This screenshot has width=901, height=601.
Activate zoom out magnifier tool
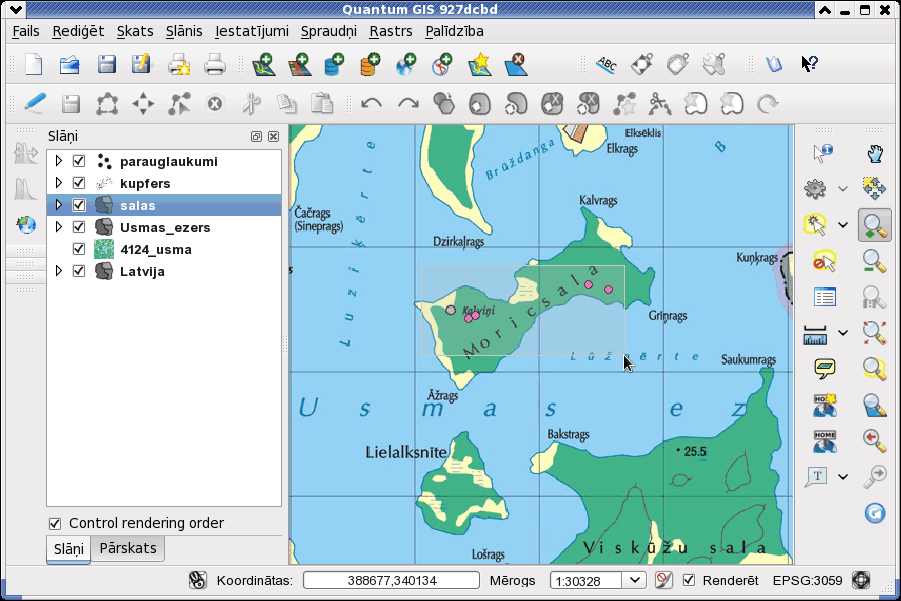click(875, 261)
